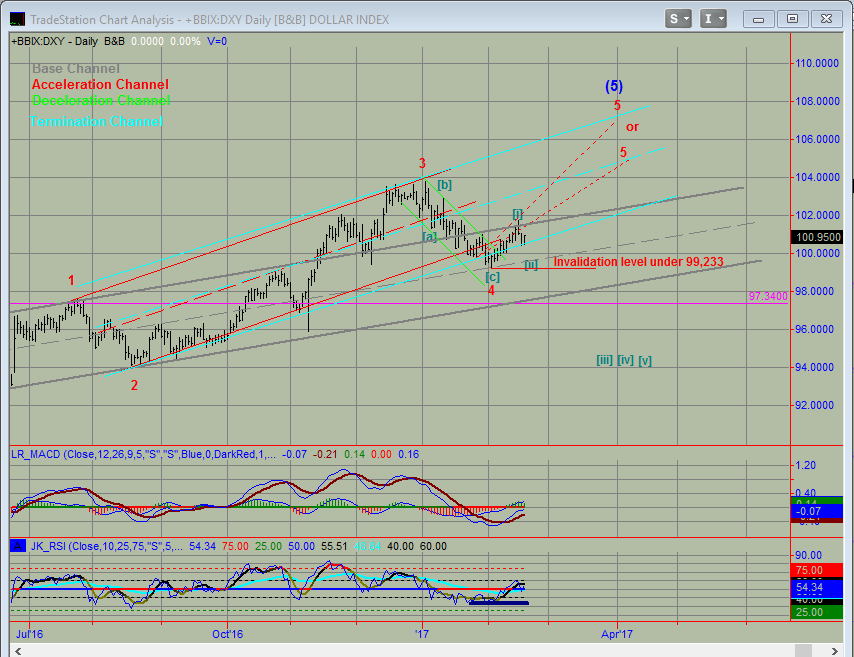Click the 104.0000 price axis label
The image size is (854, 657).
click(817, 177)
